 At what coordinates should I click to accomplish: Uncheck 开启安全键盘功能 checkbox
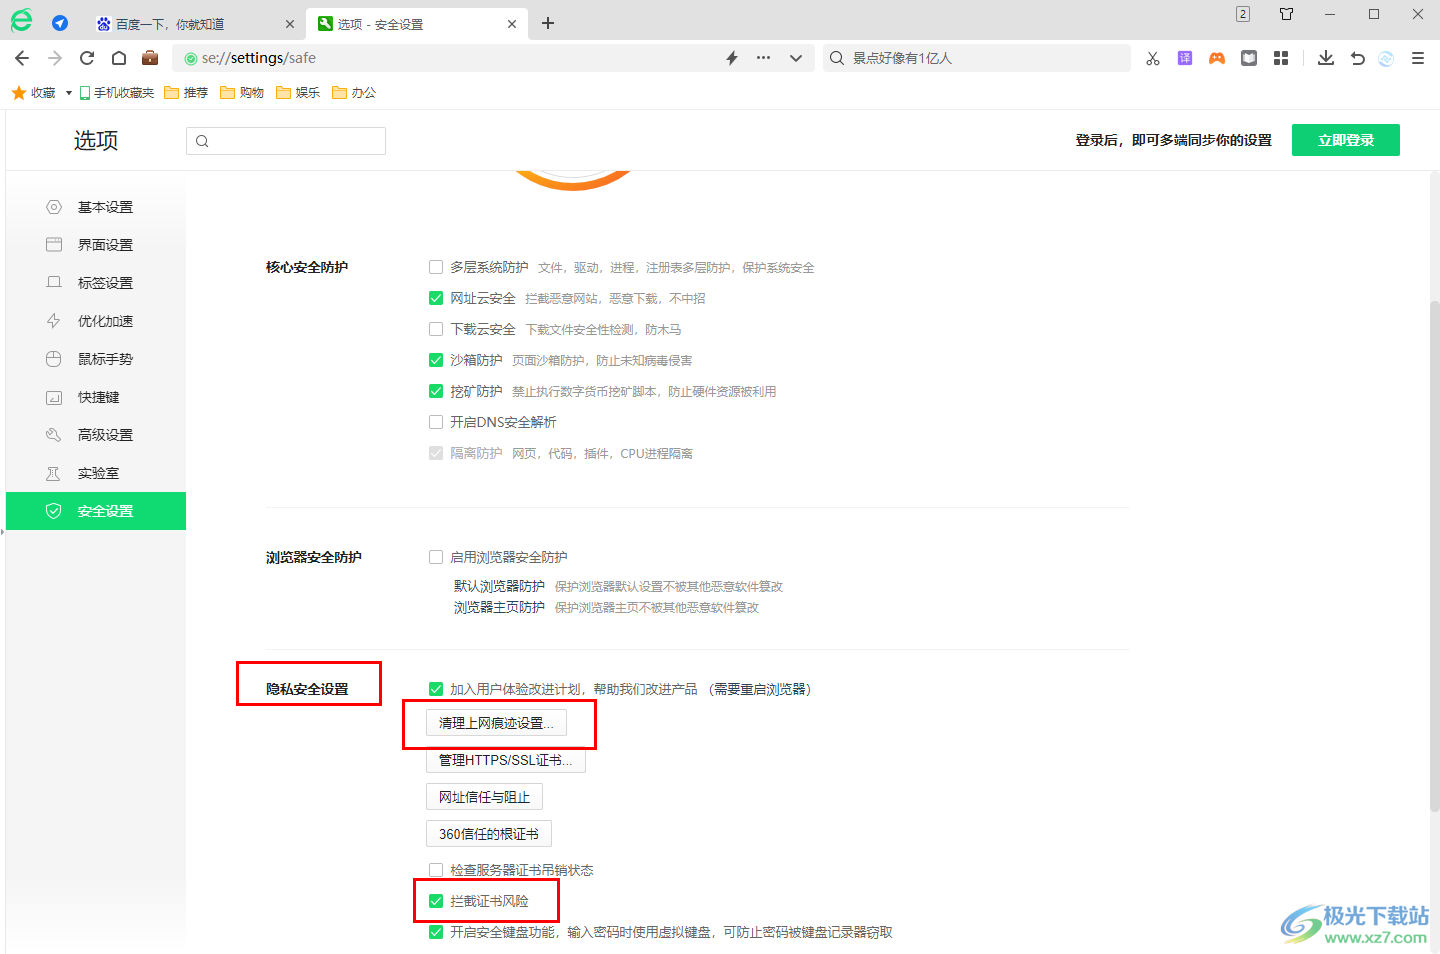[x=436, y=932]
